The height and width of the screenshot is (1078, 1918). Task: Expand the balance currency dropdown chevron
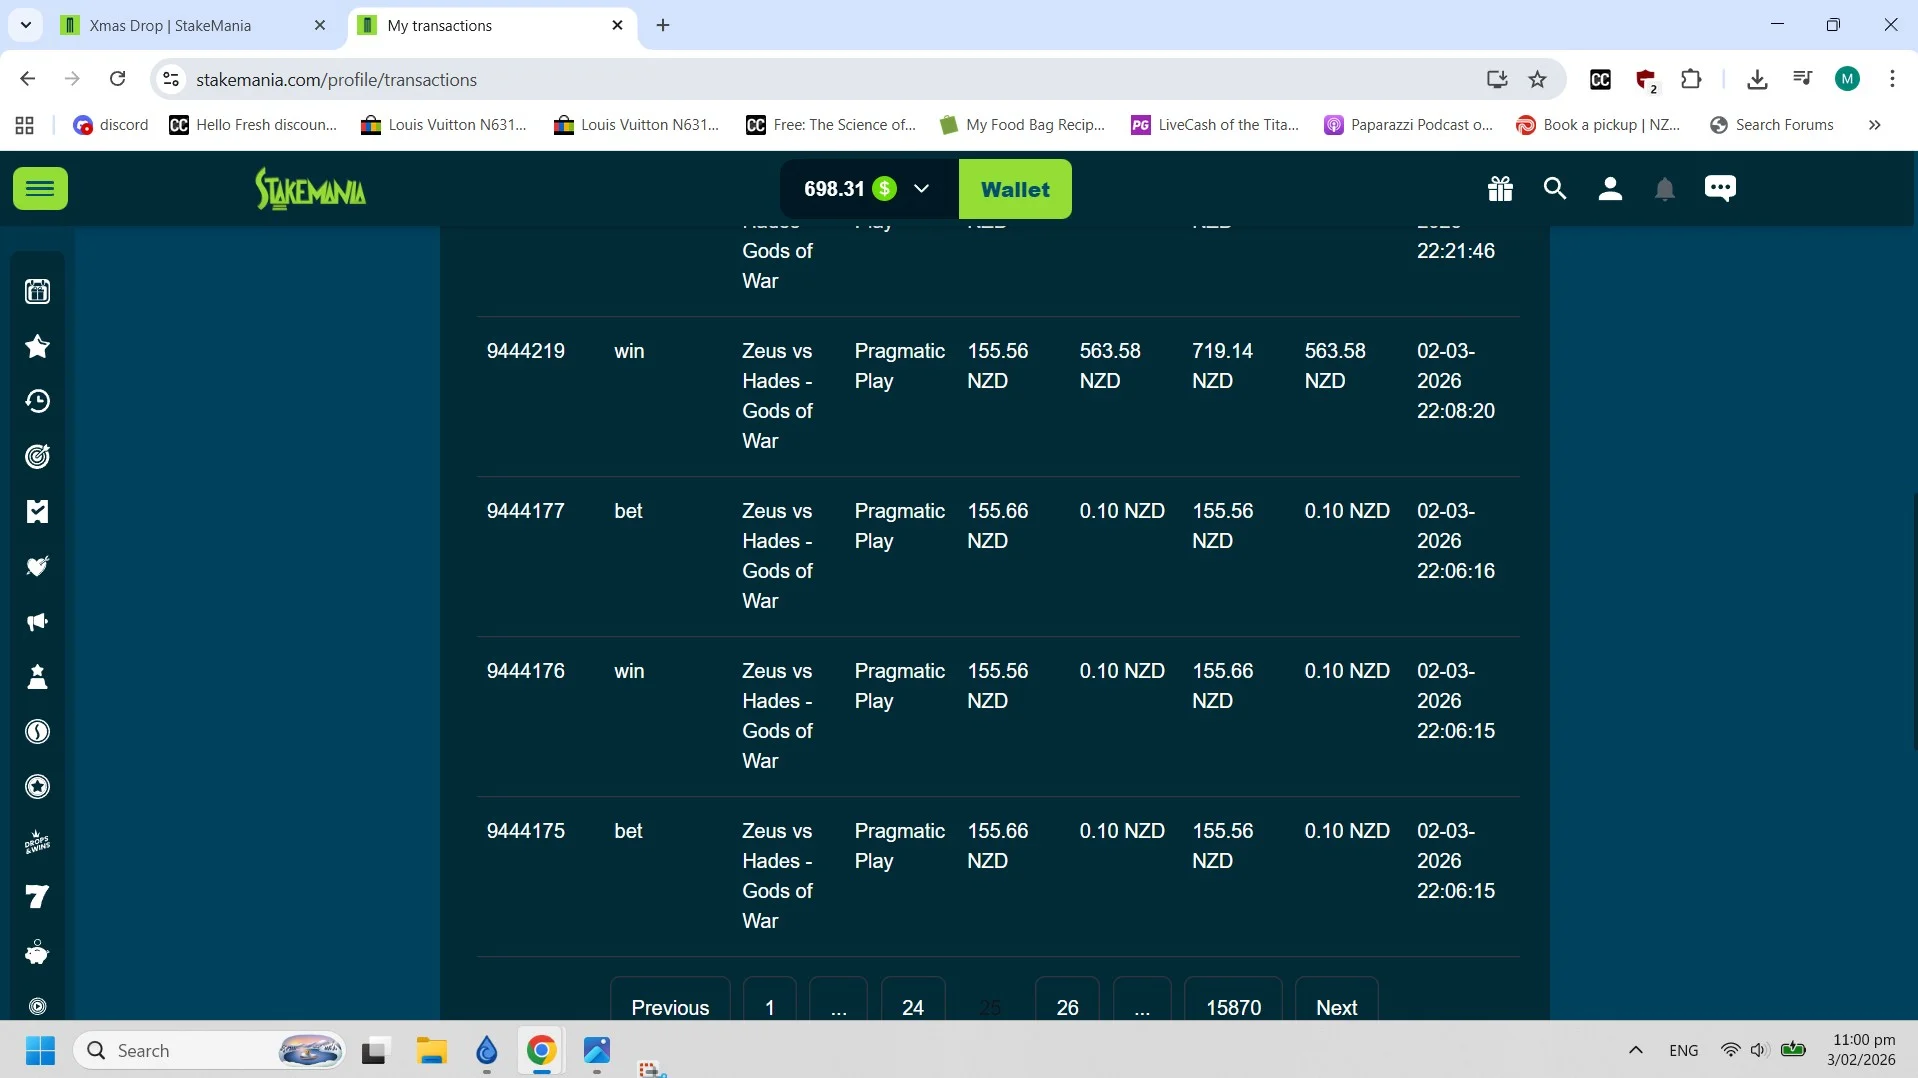click(x=921, y=188)
